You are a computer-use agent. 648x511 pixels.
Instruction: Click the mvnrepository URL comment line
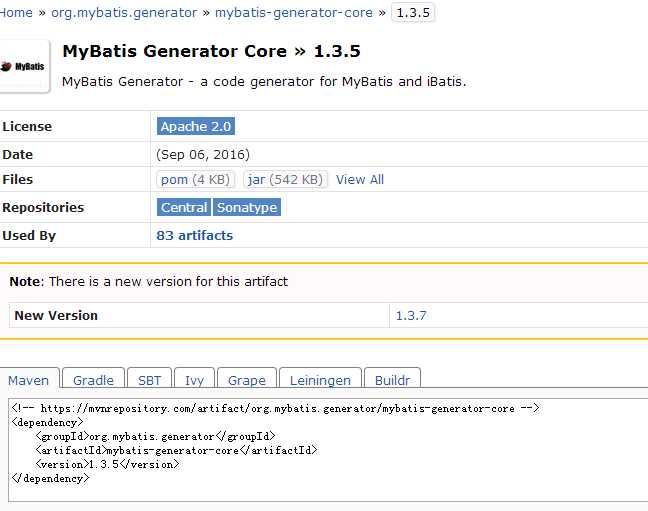click(x=276, y=408)
